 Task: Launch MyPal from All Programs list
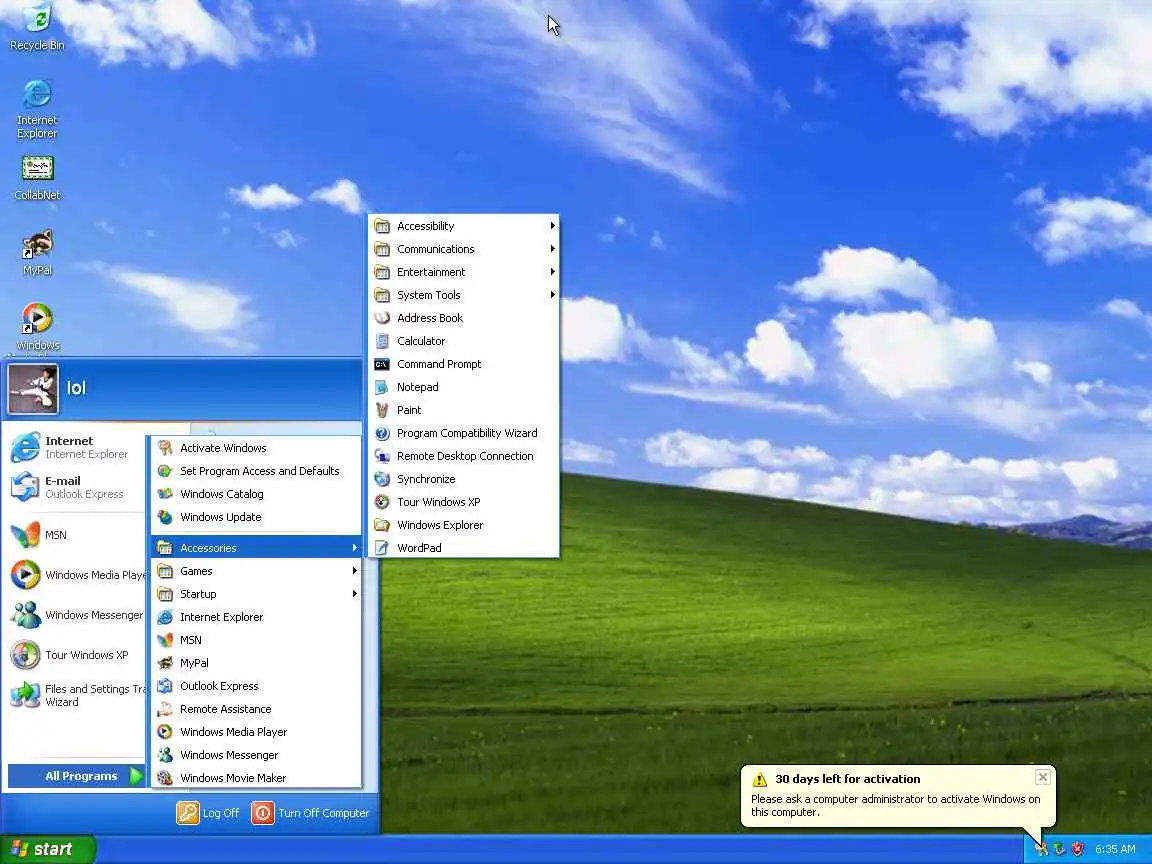pyautogui.click(x=256, y=663)
